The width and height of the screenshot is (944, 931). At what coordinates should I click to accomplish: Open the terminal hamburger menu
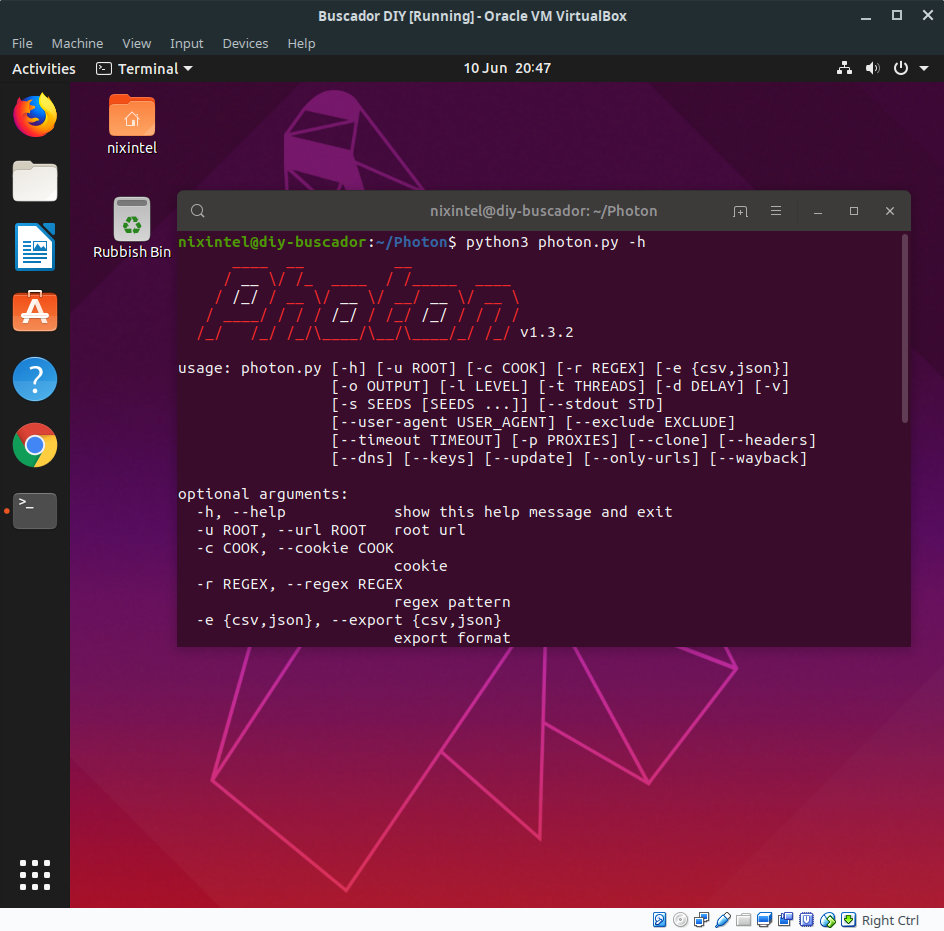click(776, 211)
